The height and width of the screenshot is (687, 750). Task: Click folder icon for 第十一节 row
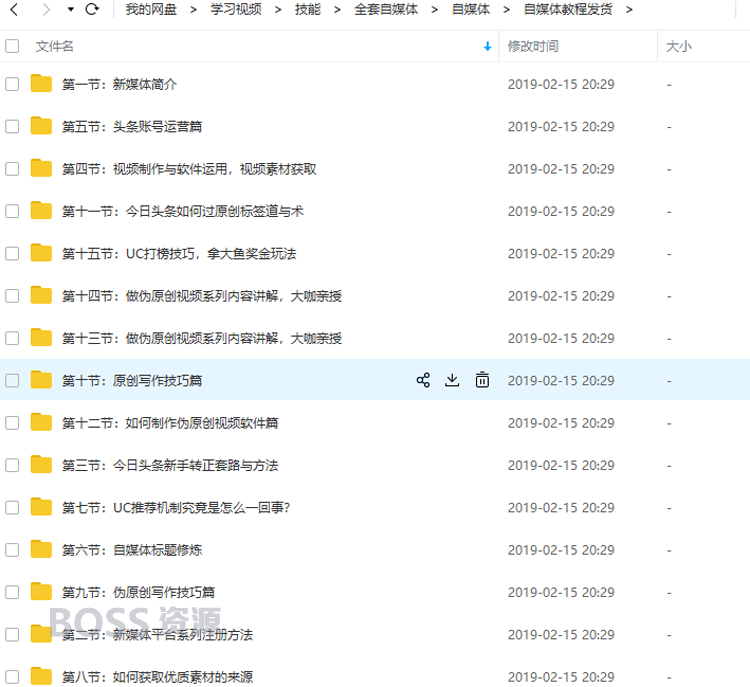click(x=41, y=211)
